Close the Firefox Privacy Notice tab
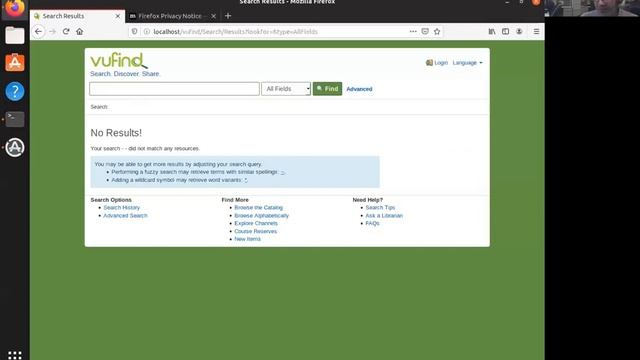Image resolution: width=640 pixels, height=360 pixels. [213, 16]
